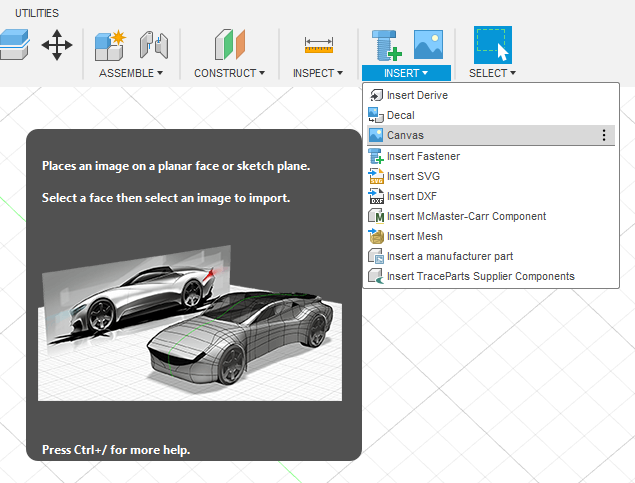Choose Insert McMaster-Carr Component

pos(466,216)
